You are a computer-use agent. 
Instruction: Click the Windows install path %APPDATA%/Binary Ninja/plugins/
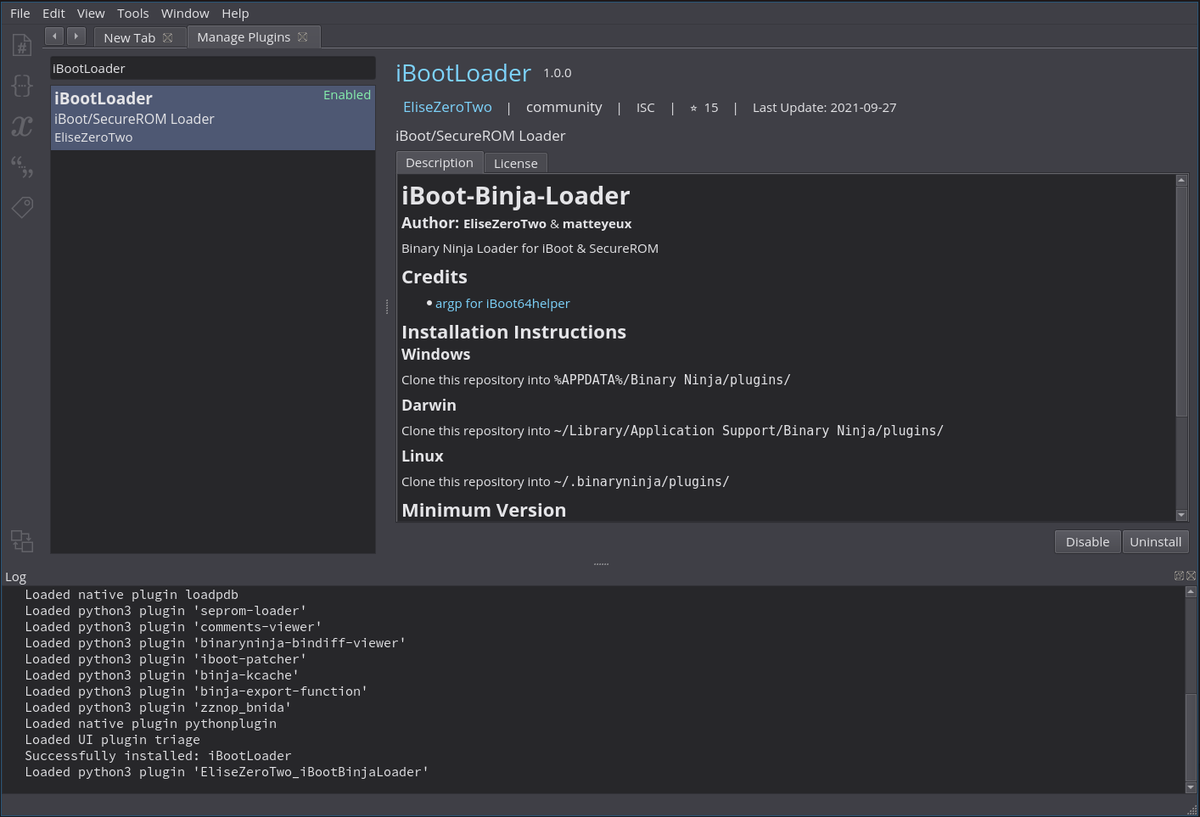[x=672, y=380]
